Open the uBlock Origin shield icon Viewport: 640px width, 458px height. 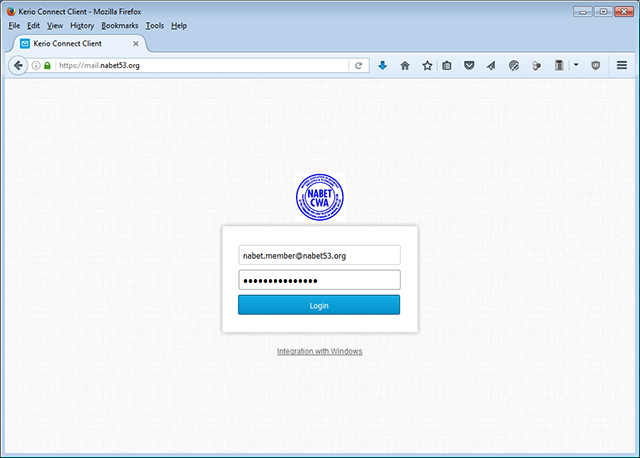(596, 65)
